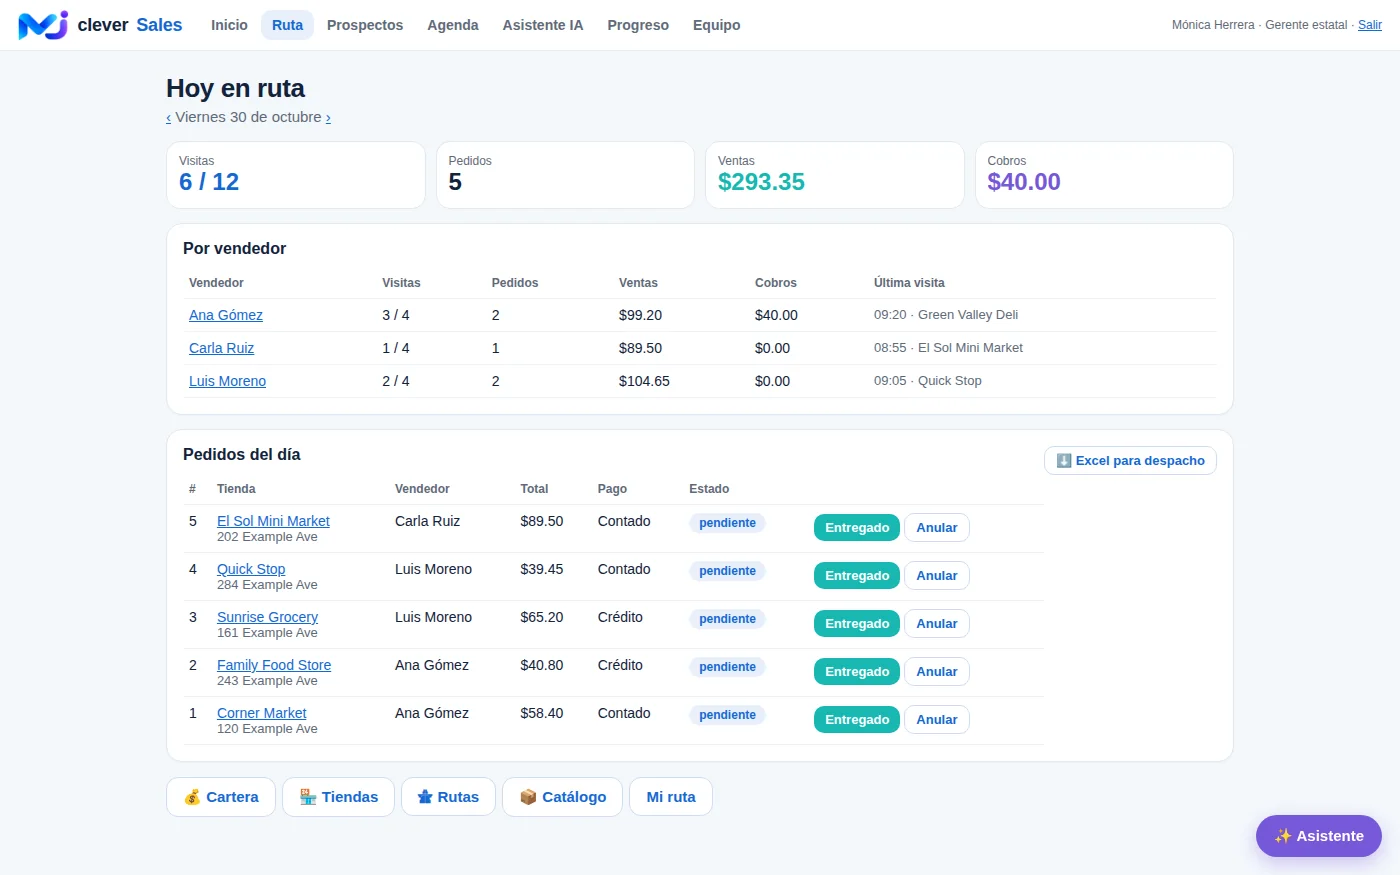Open the Sunrise Grocery store link

pos(267,617)
